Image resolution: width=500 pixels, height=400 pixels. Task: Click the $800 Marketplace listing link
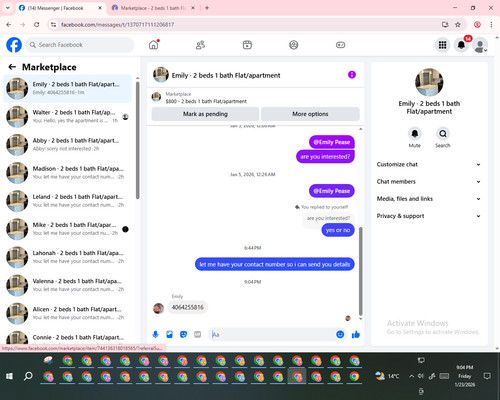click(206, 101)
